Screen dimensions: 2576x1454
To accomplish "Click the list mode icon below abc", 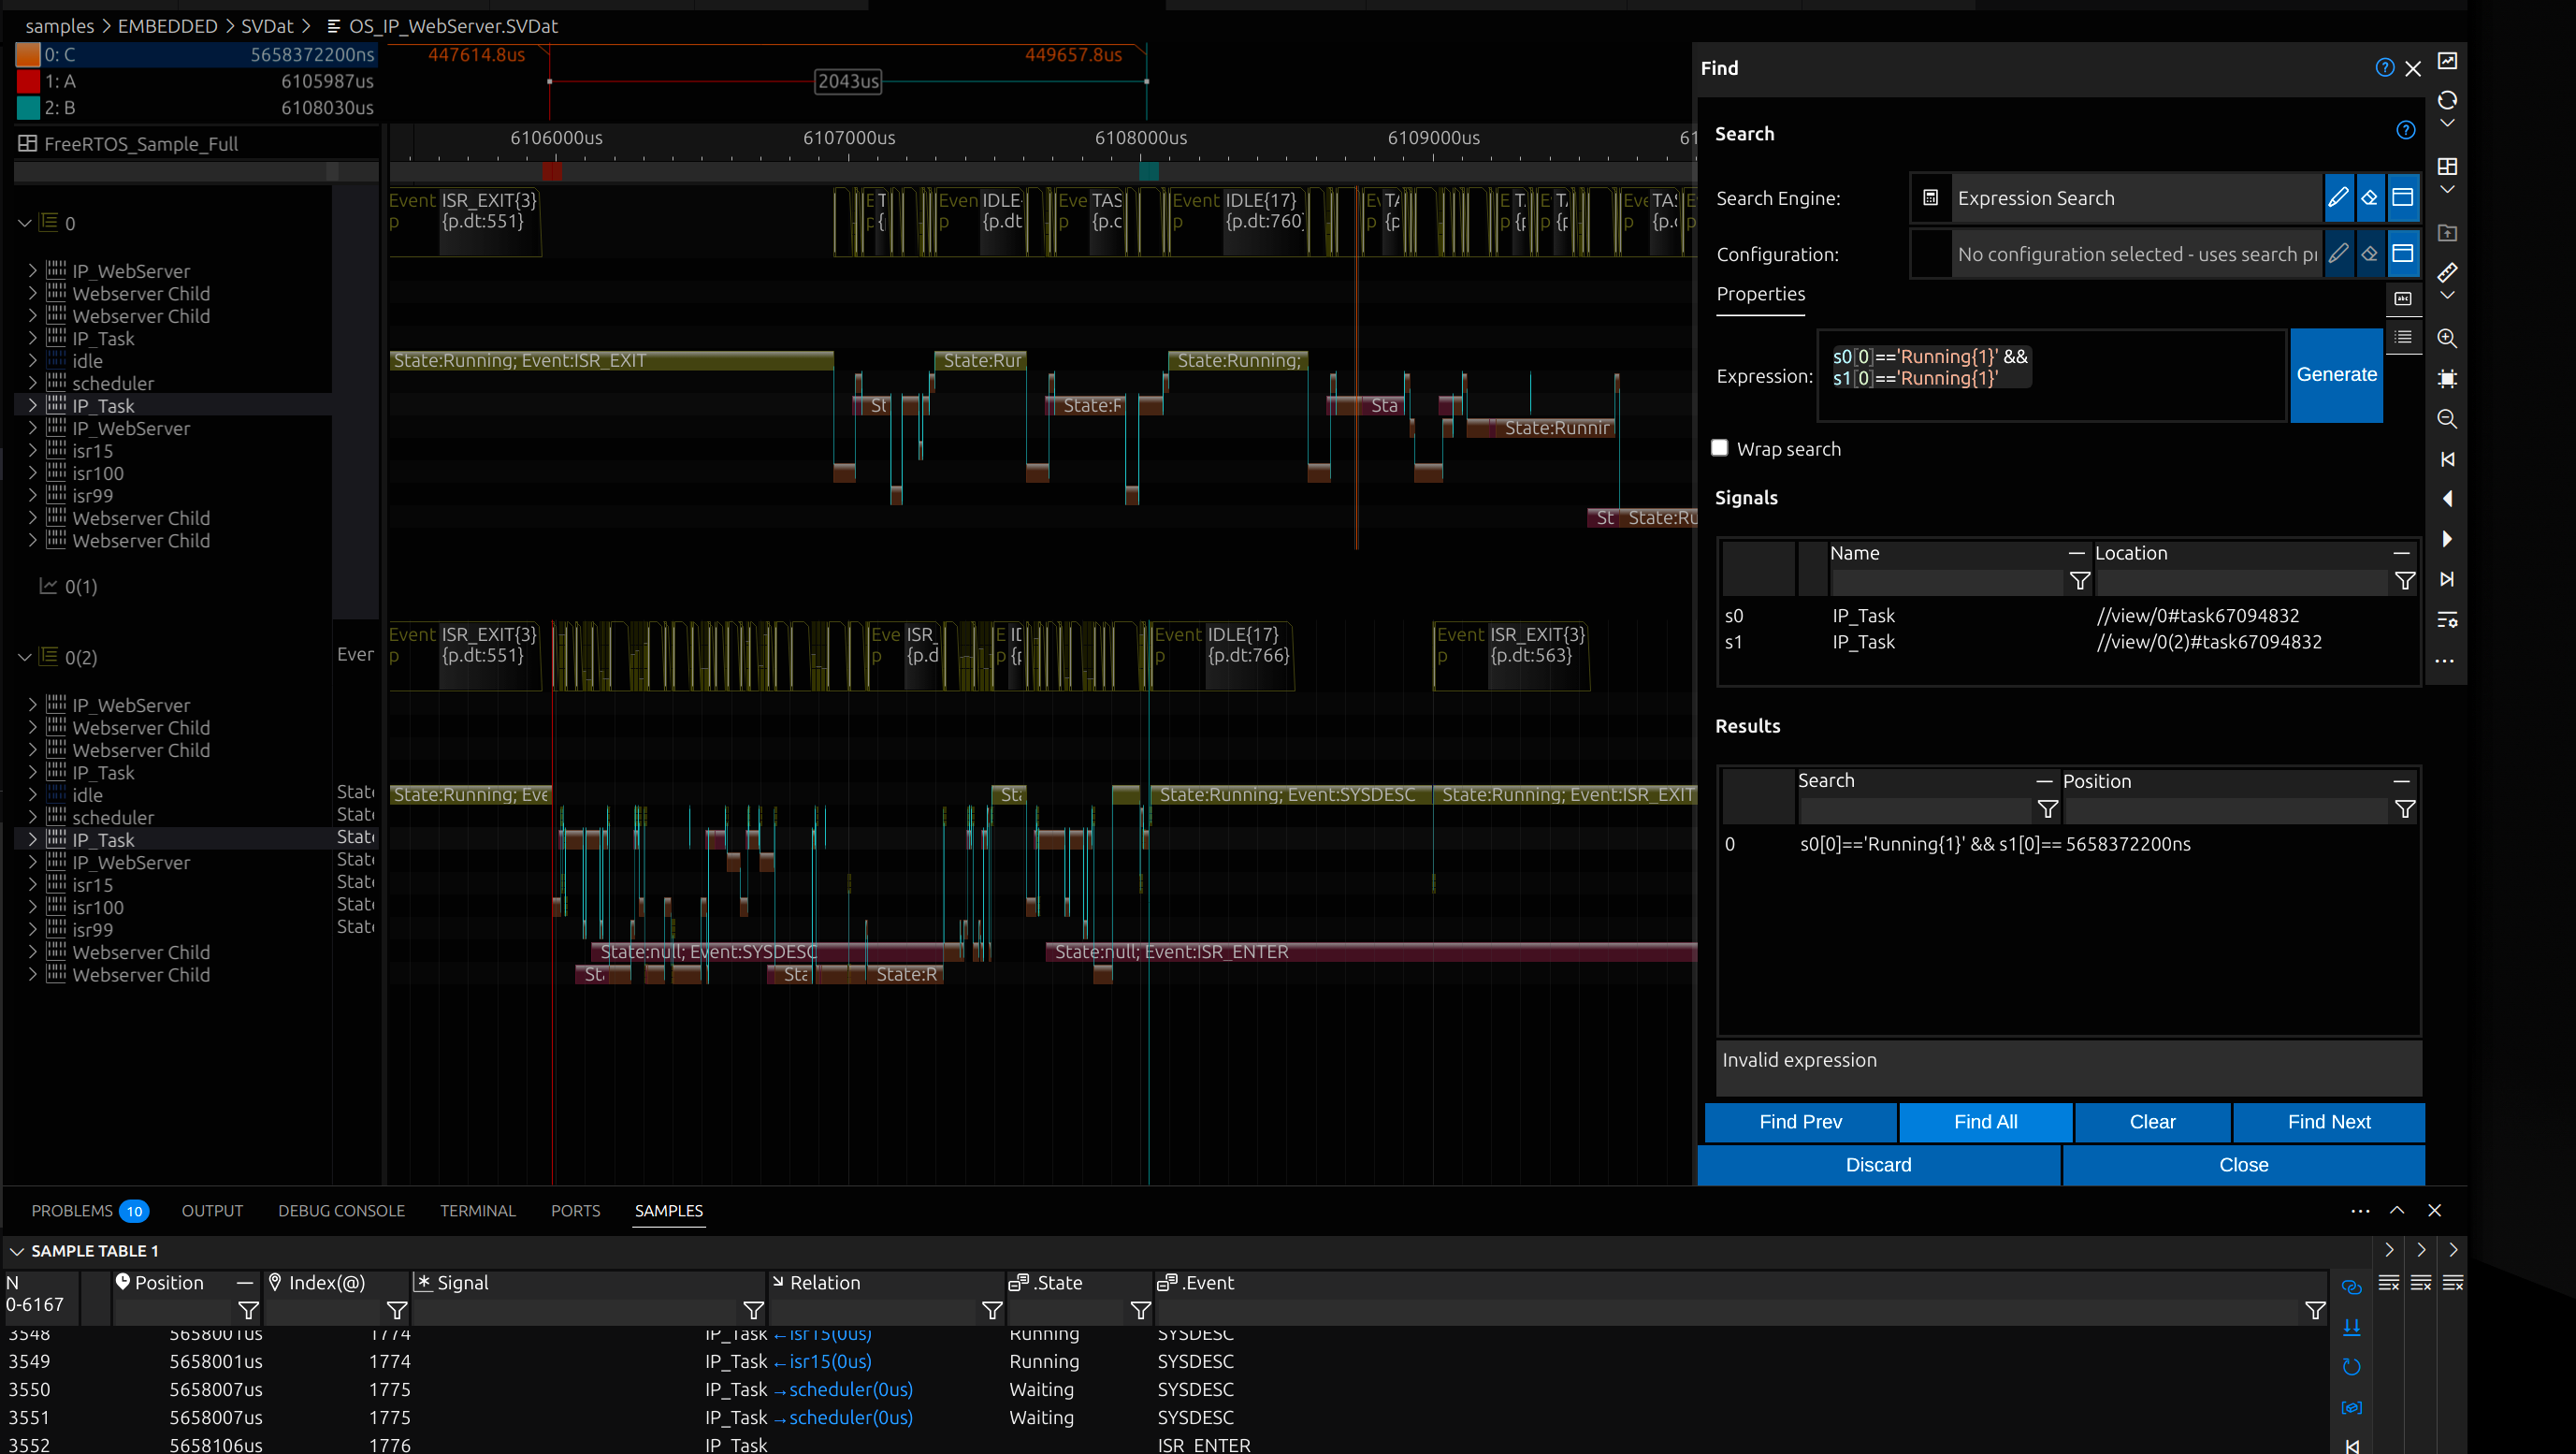I will 2402,337.
